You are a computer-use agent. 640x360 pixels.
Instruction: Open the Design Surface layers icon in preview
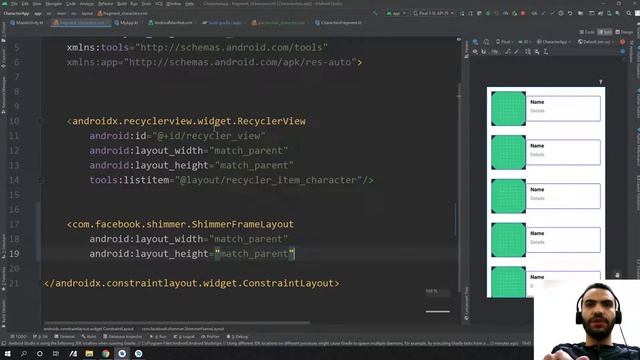pos(476,42)
